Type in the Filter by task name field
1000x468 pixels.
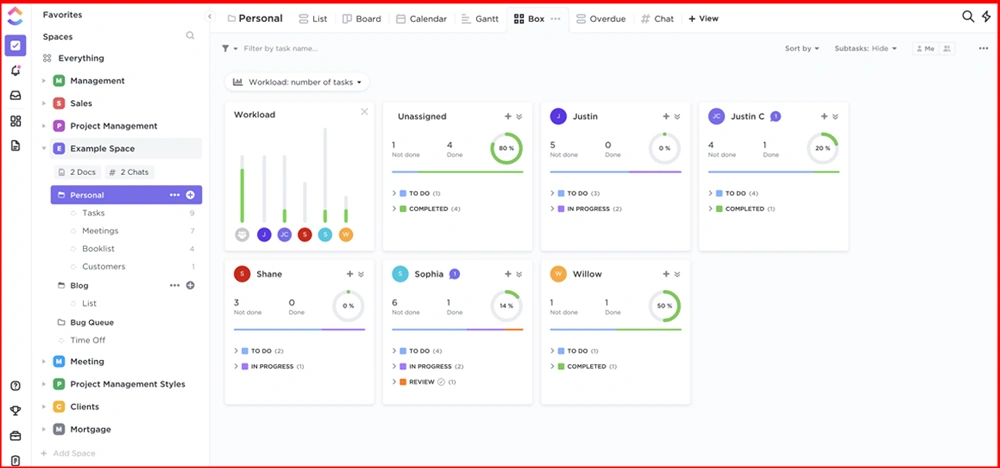tap(281, 48)
